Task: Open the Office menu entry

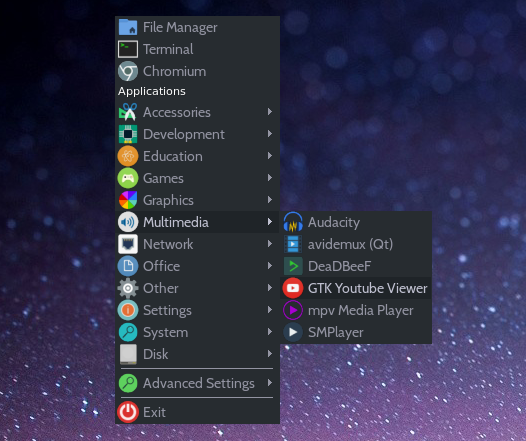Action: pos(197,266)
